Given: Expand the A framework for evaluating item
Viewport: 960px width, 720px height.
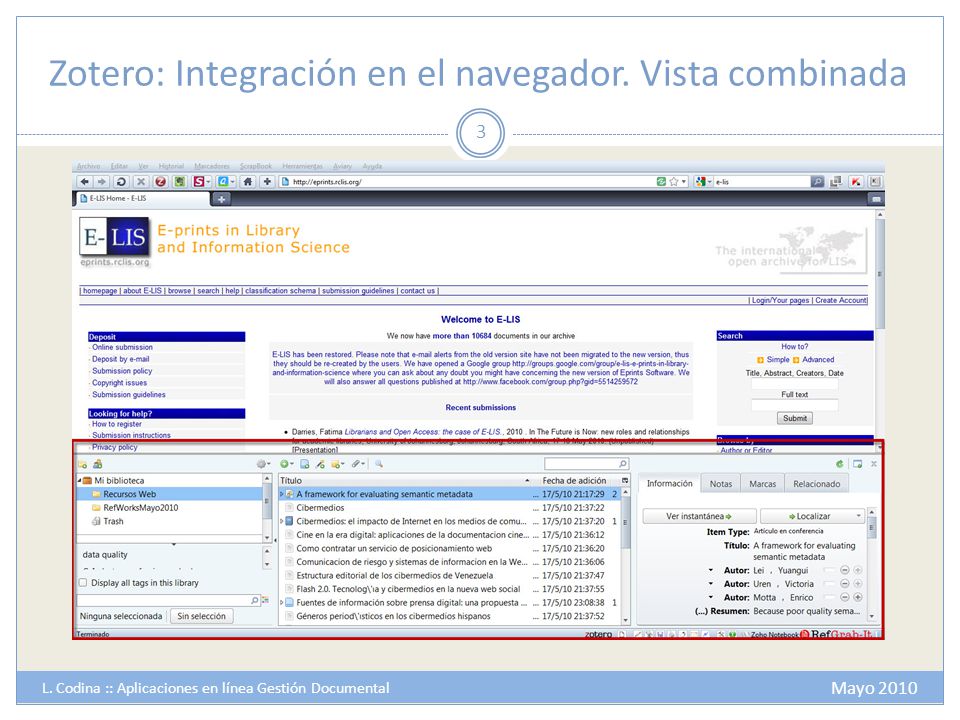Looking at the screenshot, I should click(282, 494).
